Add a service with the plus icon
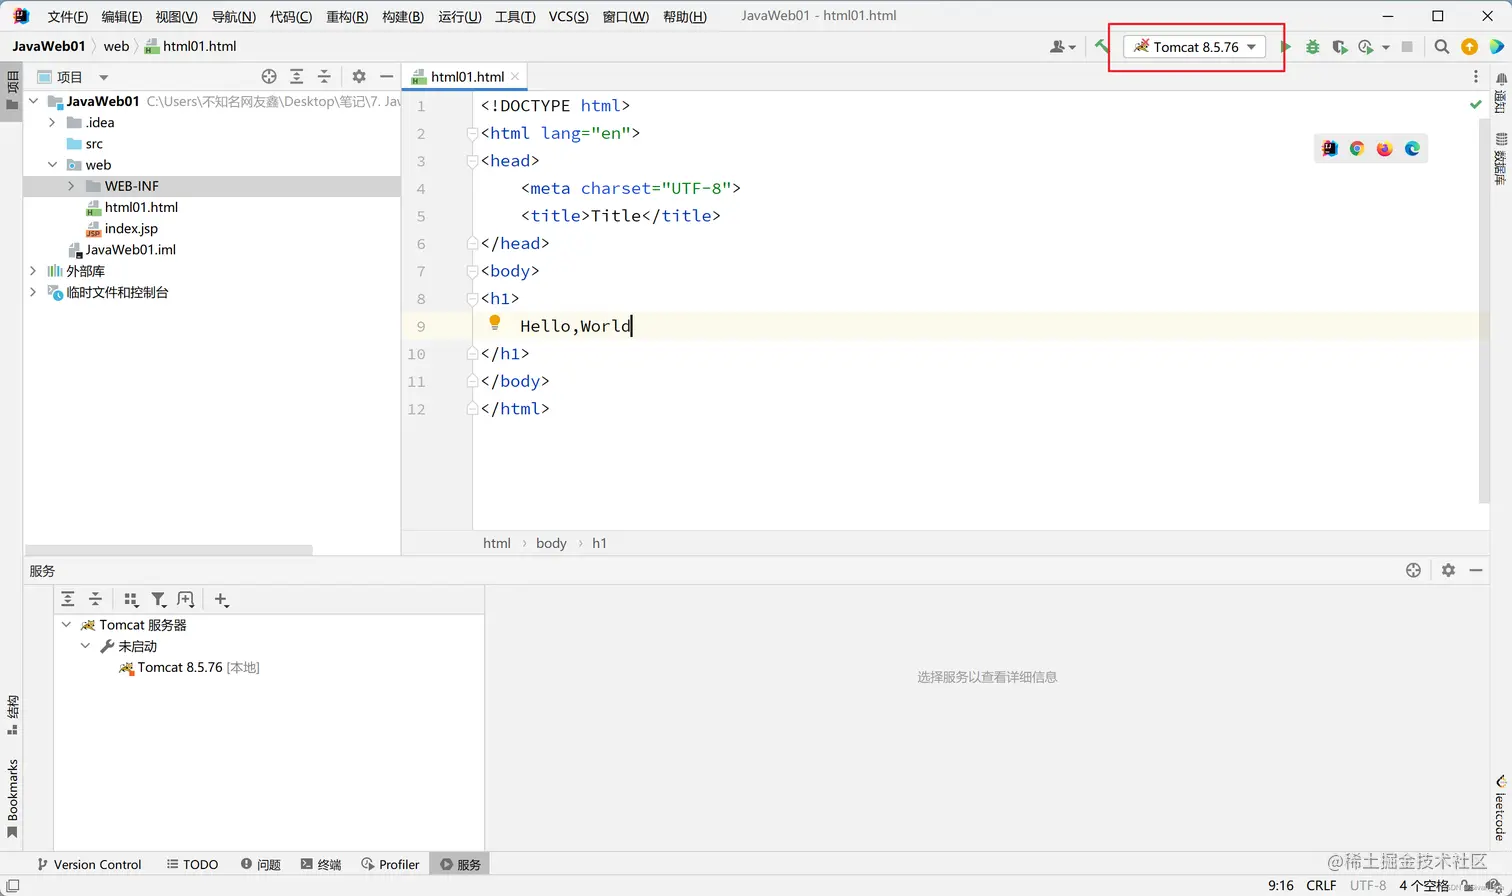 point(221,599)
